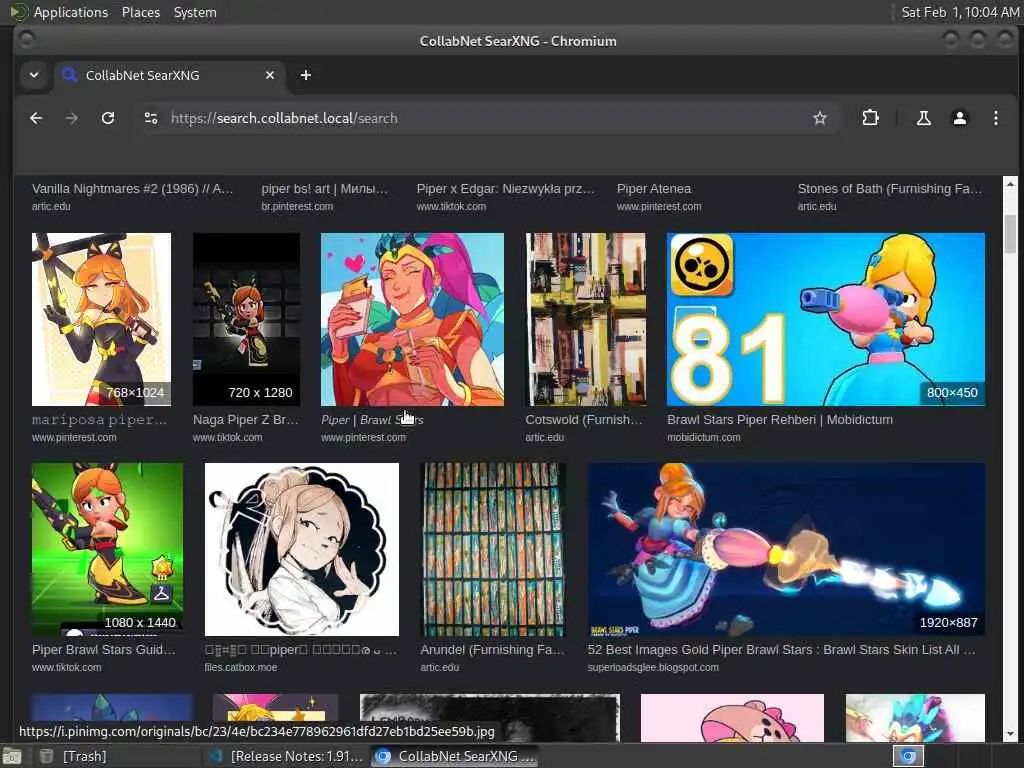
Task: Click the Naga Piper Z Br... title
Action: [x=246, y=420]
